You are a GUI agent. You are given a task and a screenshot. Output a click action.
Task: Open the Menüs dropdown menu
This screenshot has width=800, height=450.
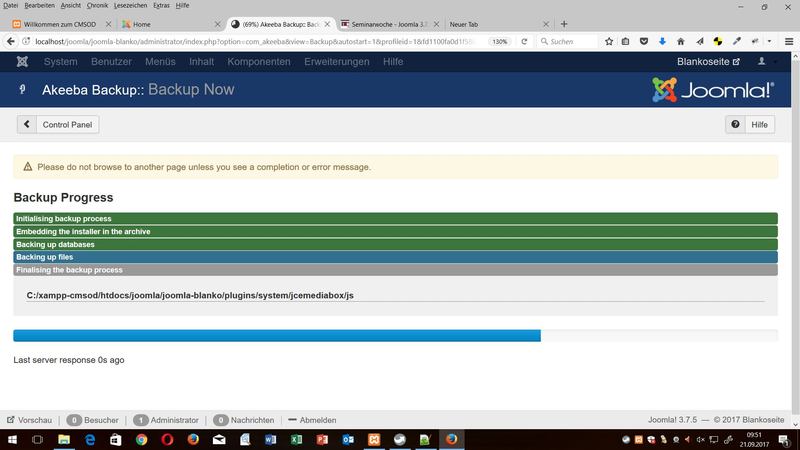pyautogui.click(x=160, y=62)
